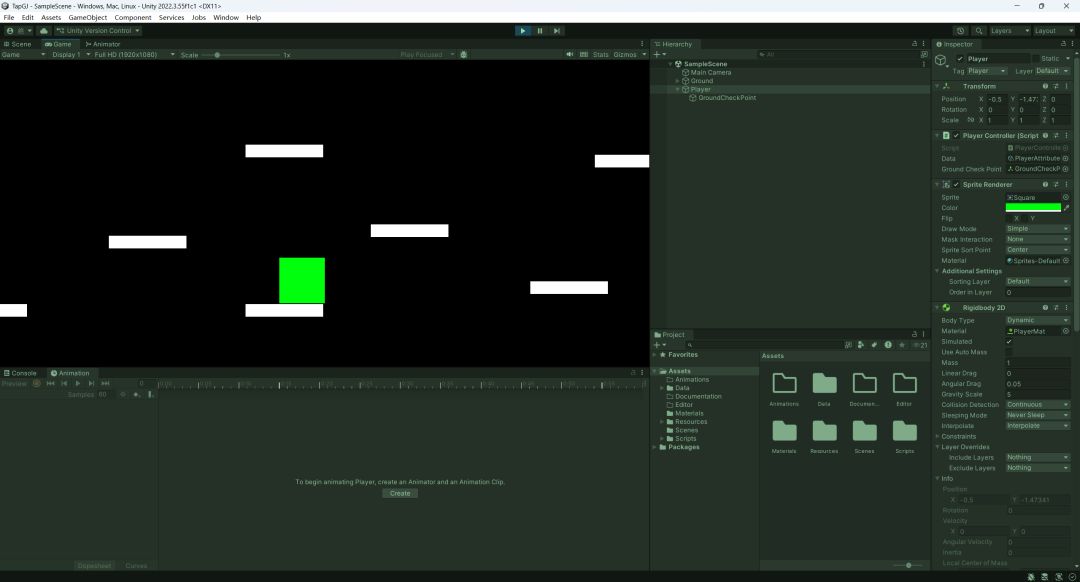Screen dimensions: 1080x582
Task: Expand the Ground object in Hierarchy
Action: 678,81
